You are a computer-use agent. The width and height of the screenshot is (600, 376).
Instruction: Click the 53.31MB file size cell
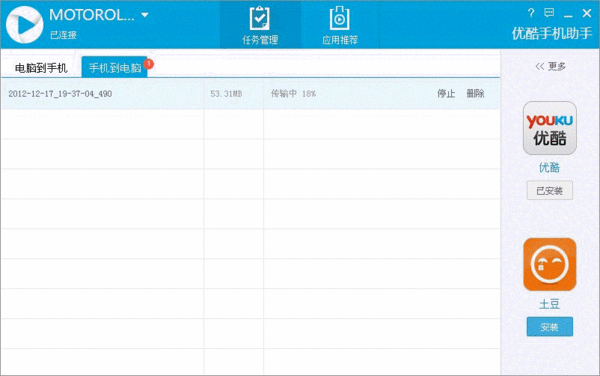point(226,94)
